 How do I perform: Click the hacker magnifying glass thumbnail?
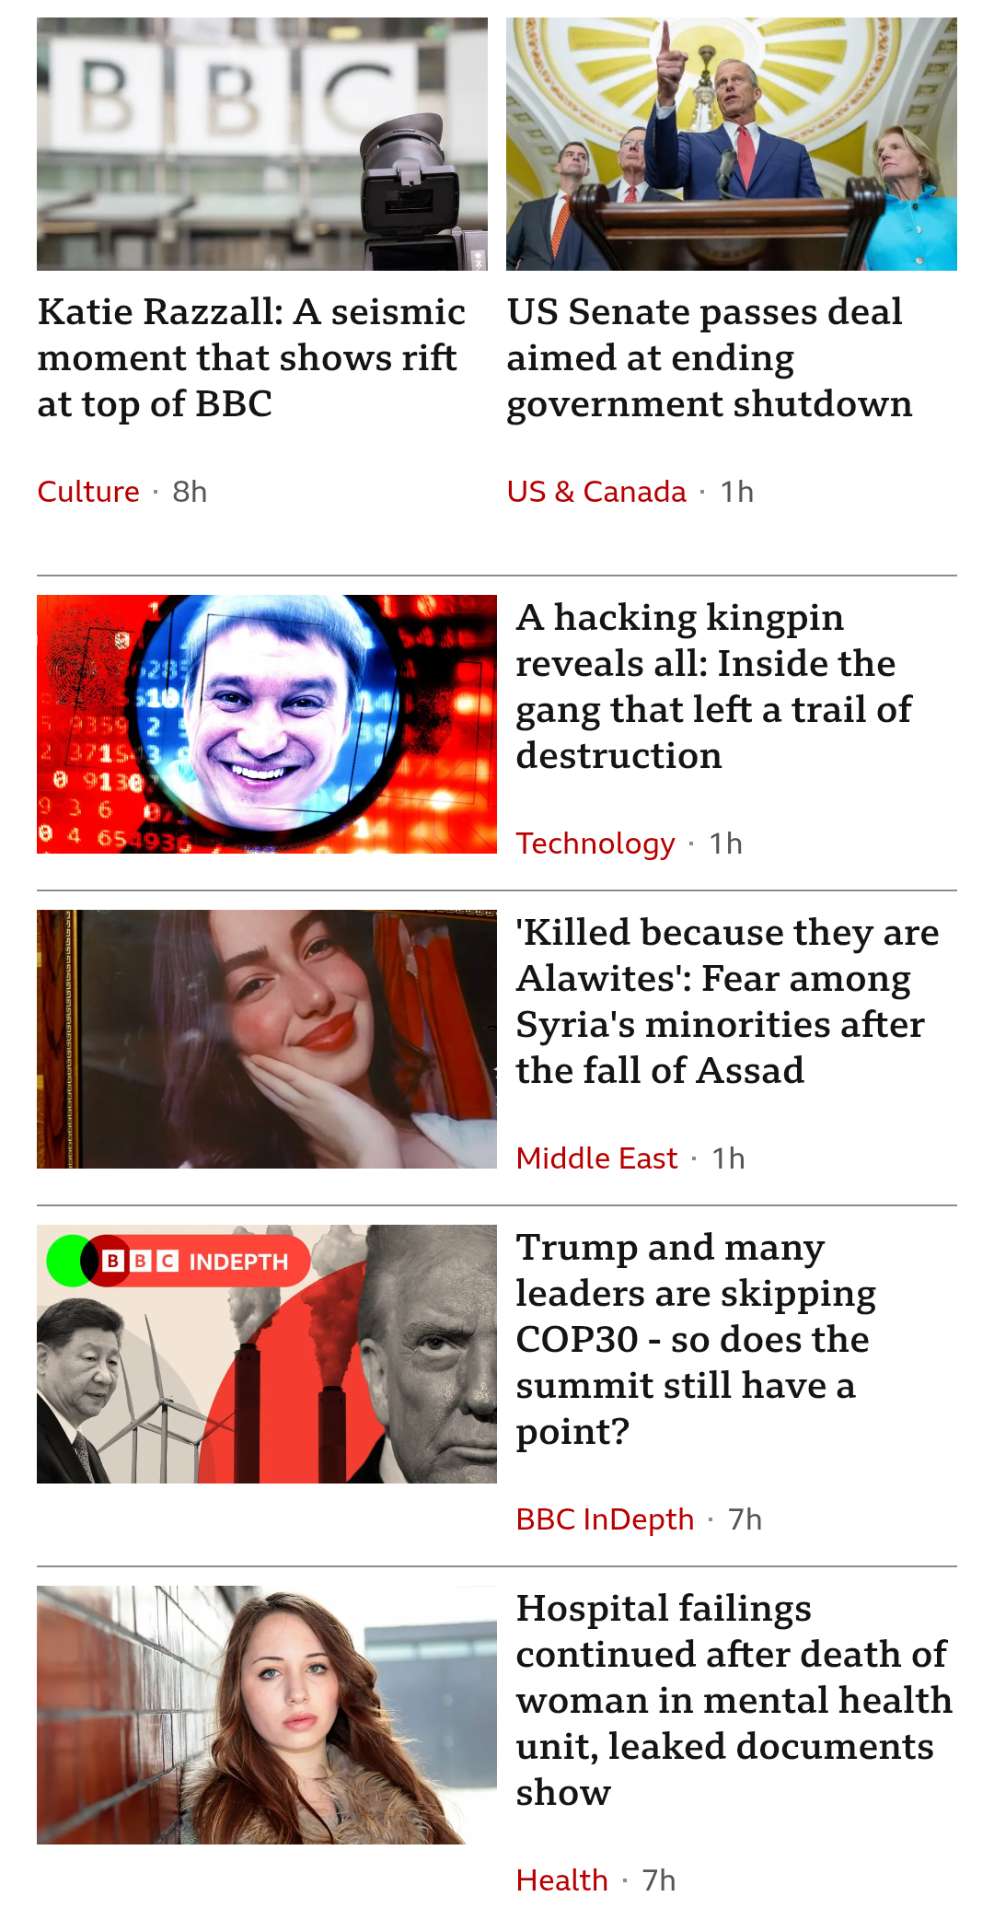267,724
